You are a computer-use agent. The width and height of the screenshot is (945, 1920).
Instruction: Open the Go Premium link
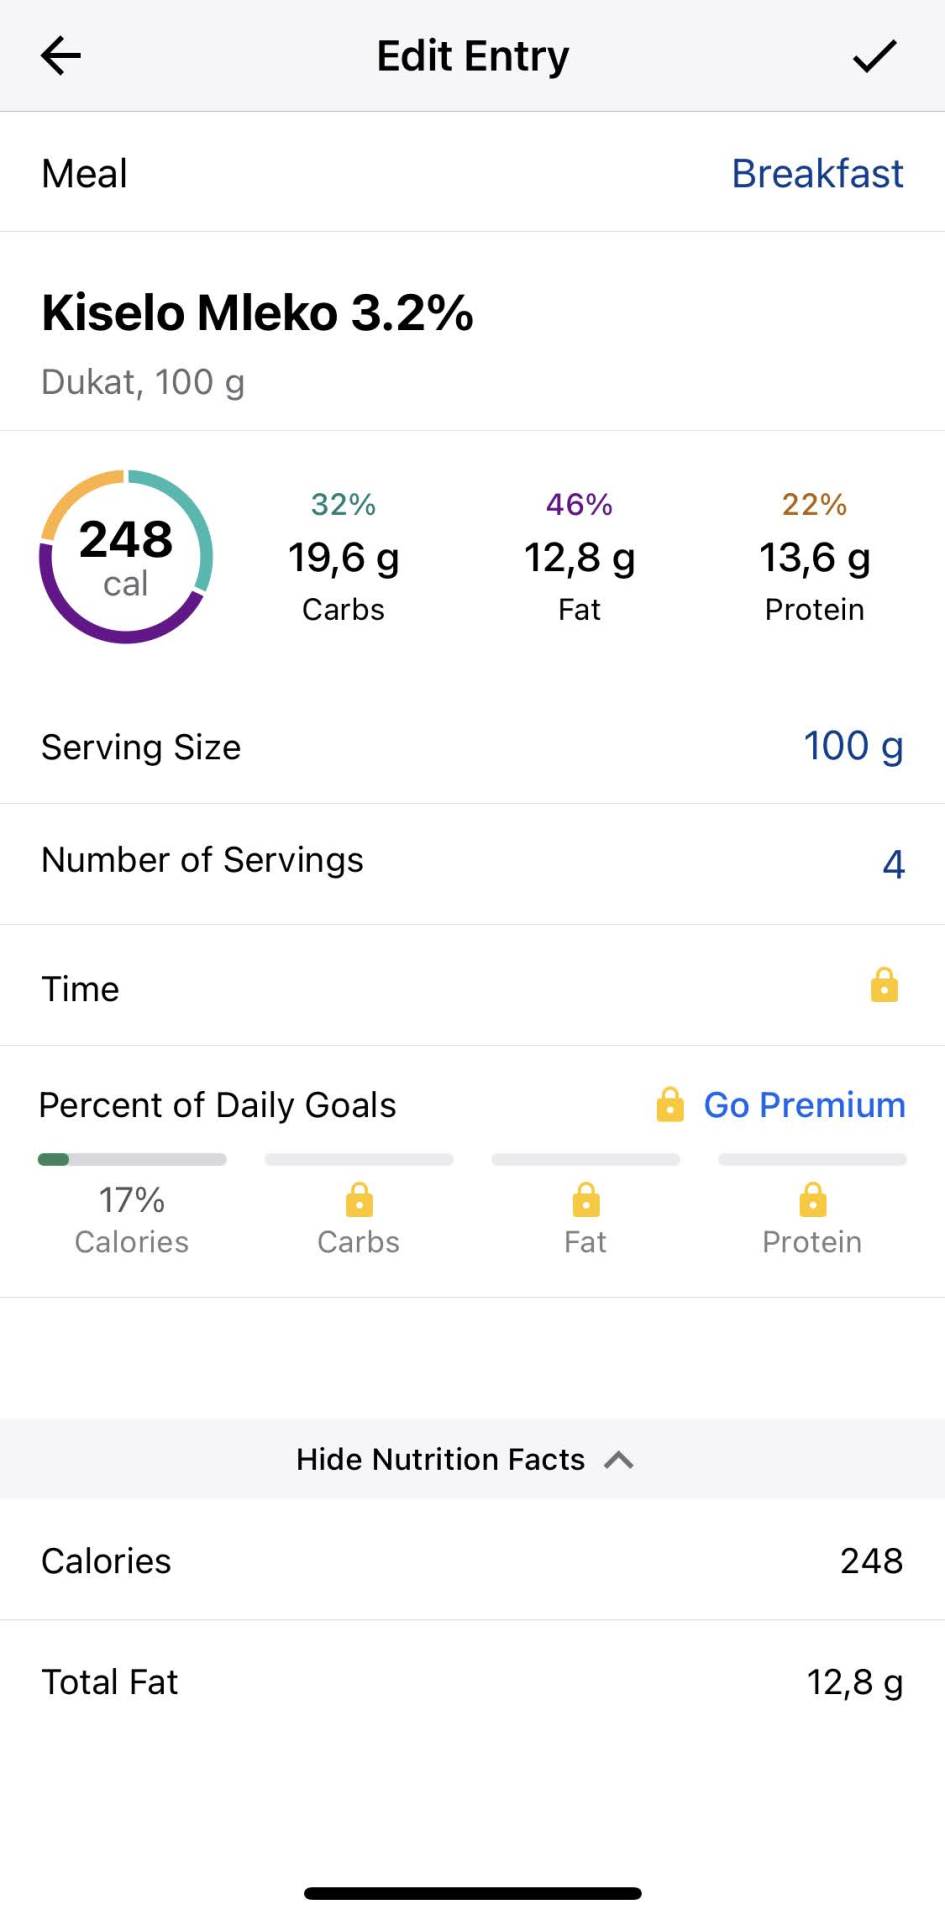click(804, 1105)
